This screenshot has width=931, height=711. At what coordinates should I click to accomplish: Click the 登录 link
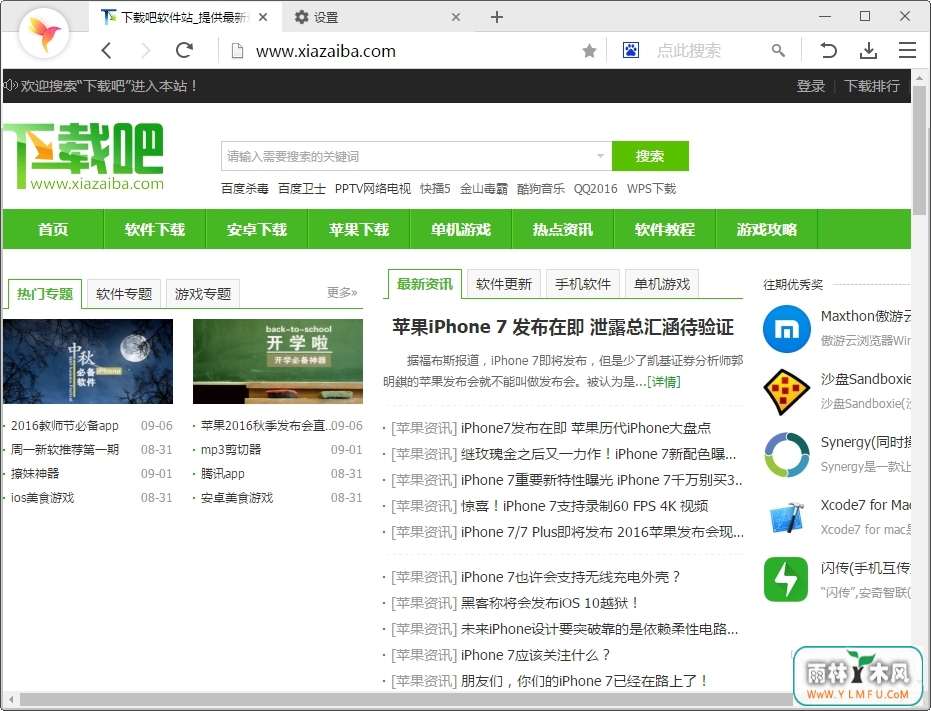pos(811,86)
